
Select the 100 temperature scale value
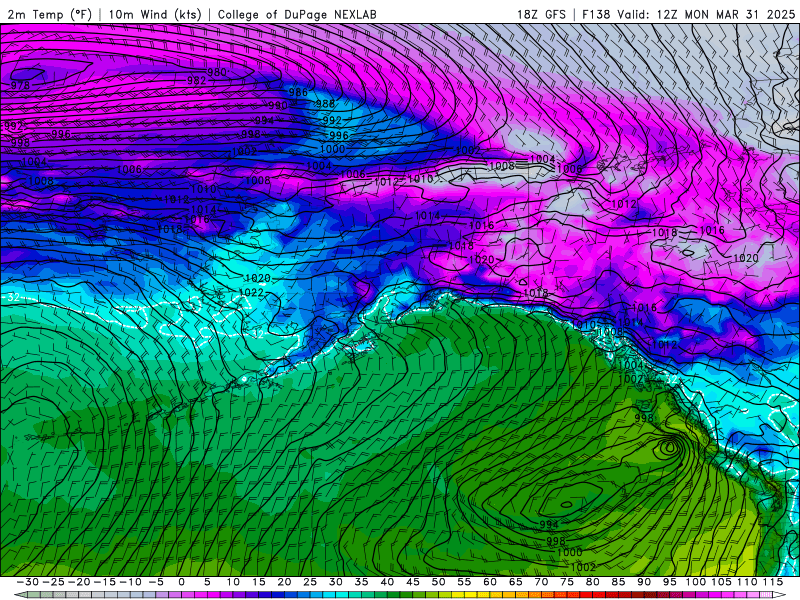tap(695, 582)
